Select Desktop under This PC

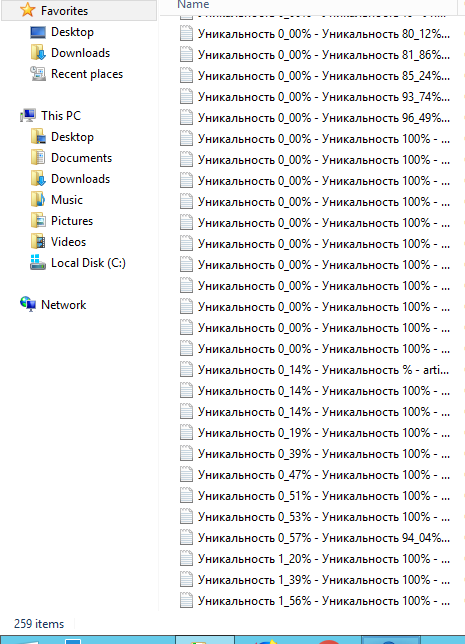click(x=72, y=137)
